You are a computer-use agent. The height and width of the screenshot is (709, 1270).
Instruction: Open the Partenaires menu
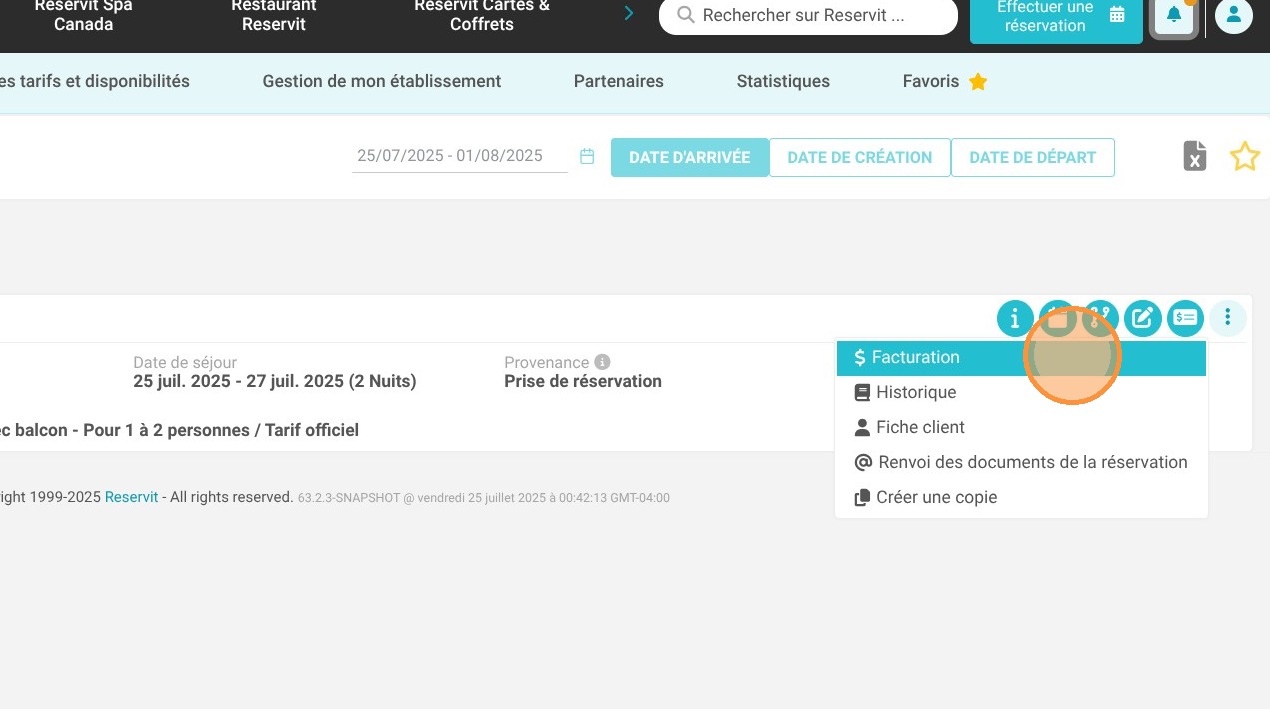[619, 81]
